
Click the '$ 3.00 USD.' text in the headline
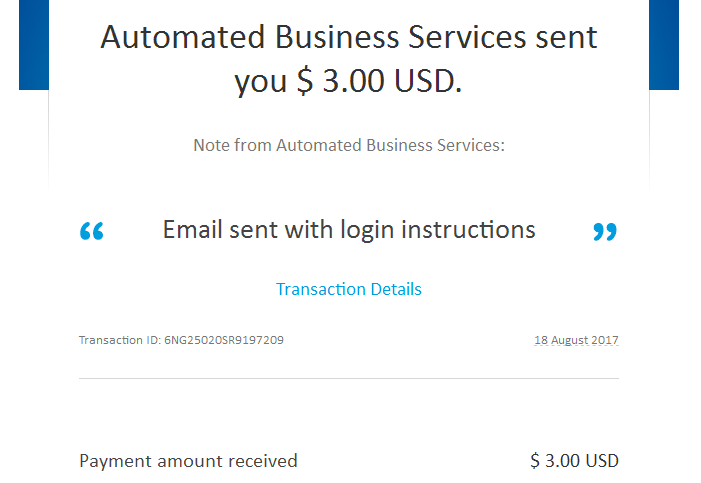pyautogui.click(x=379, y=81)
